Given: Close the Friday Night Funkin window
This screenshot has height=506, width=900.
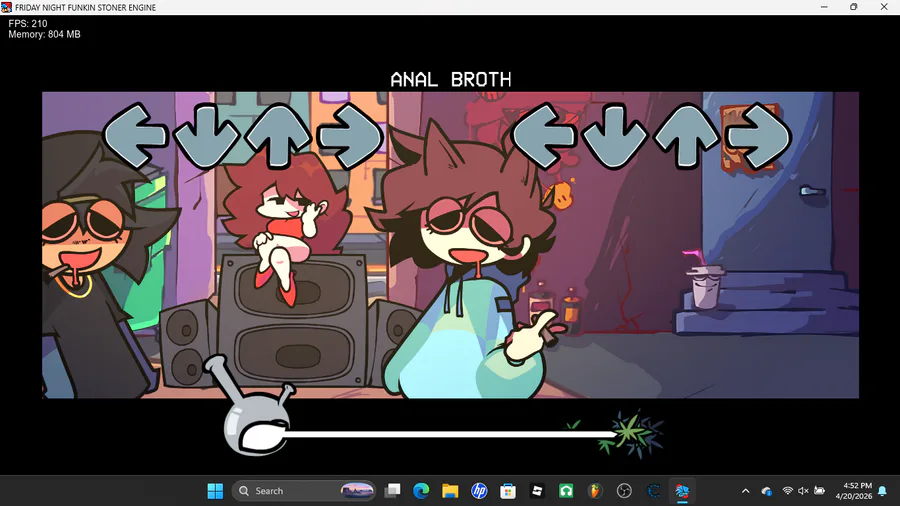Looking at the screenshot, I should [x=884, y=7].
